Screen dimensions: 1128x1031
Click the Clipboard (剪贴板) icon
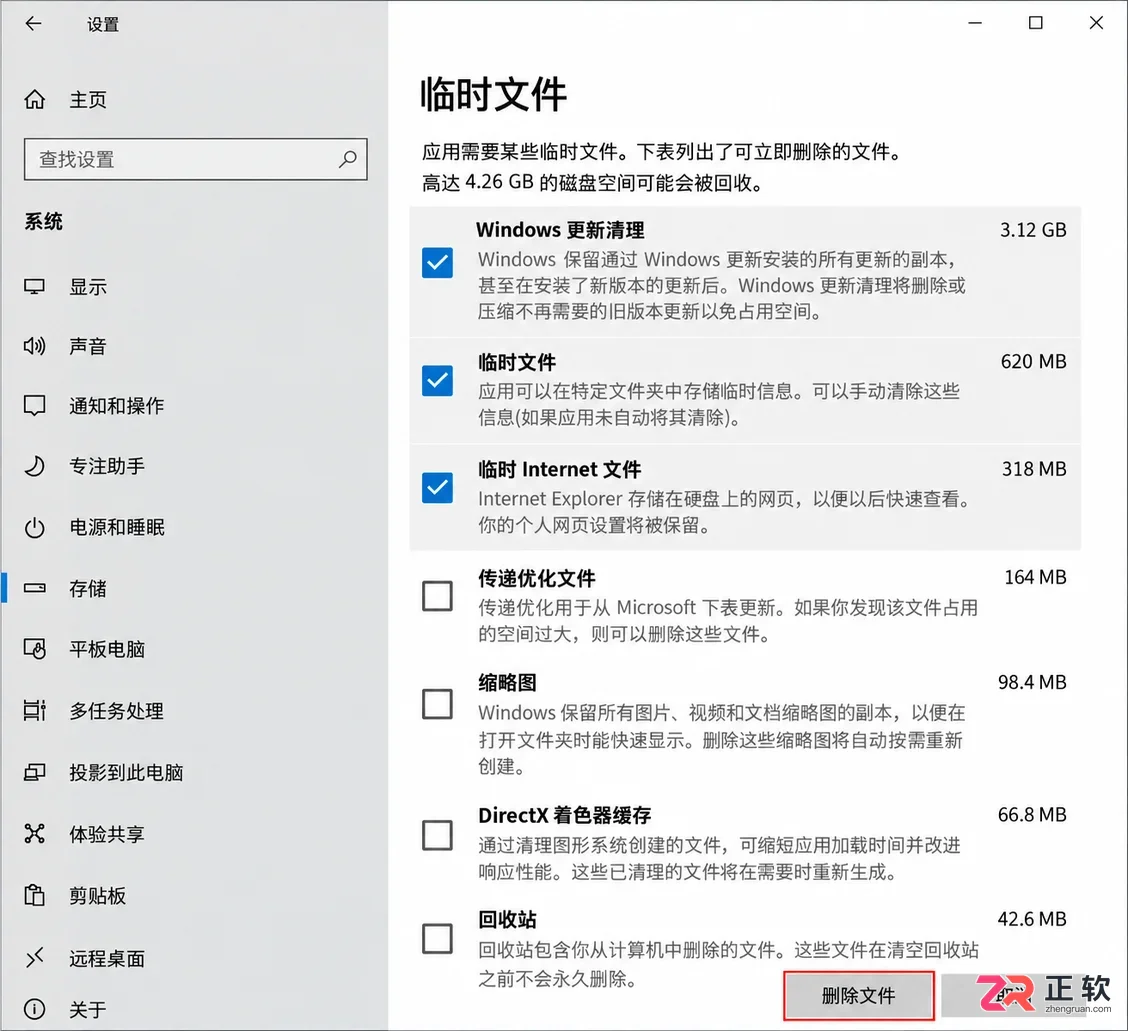pyautogui.click(x=35, y=896)
